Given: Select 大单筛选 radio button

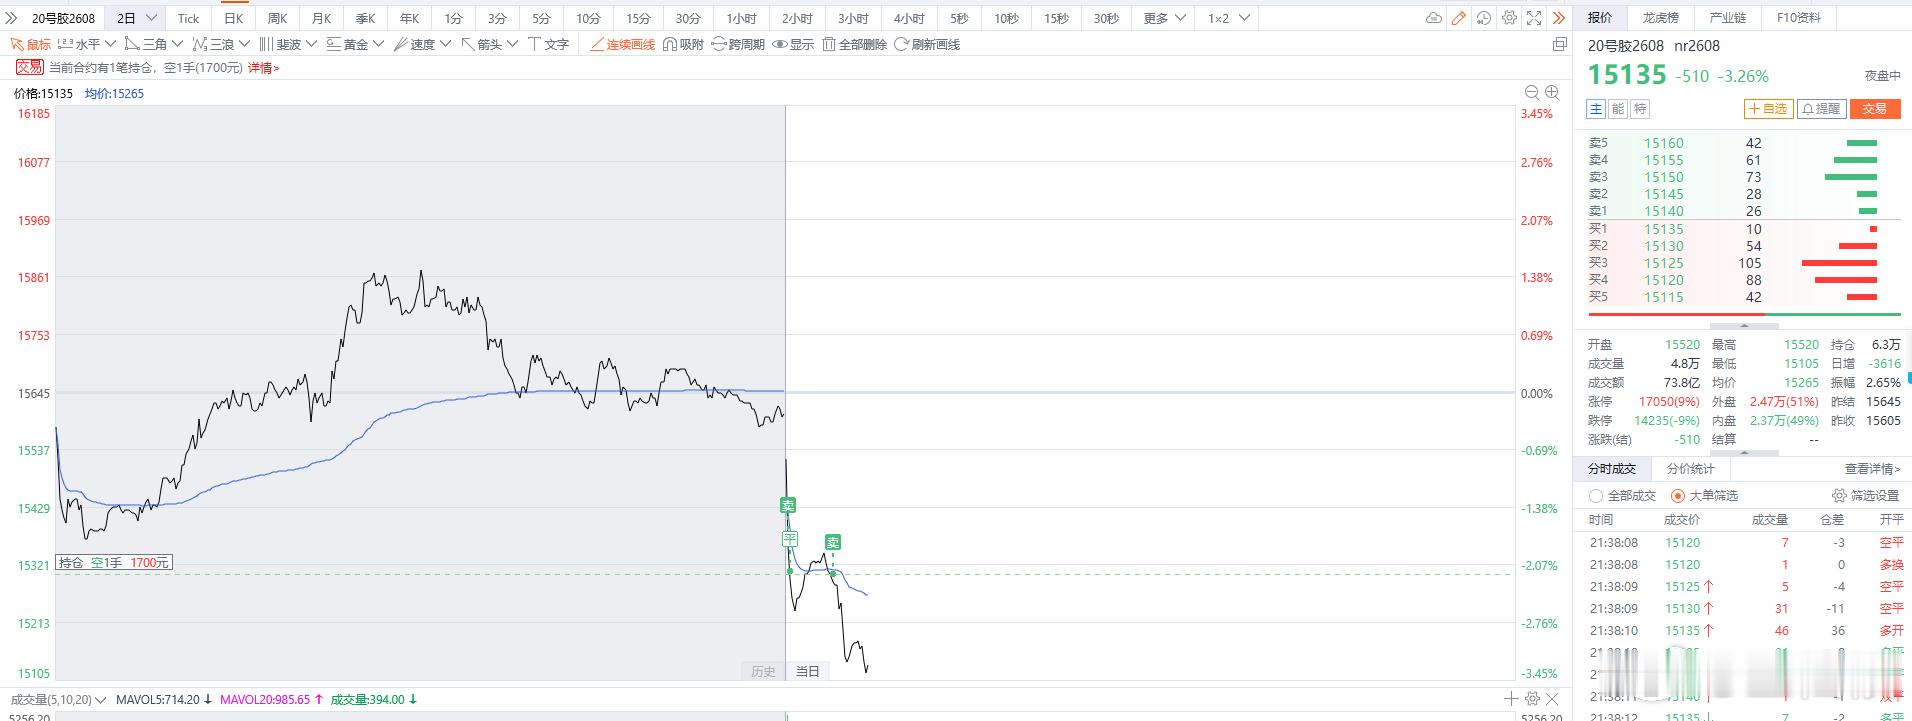Looking at the screenshot, I should click(x=1678, y=496).
